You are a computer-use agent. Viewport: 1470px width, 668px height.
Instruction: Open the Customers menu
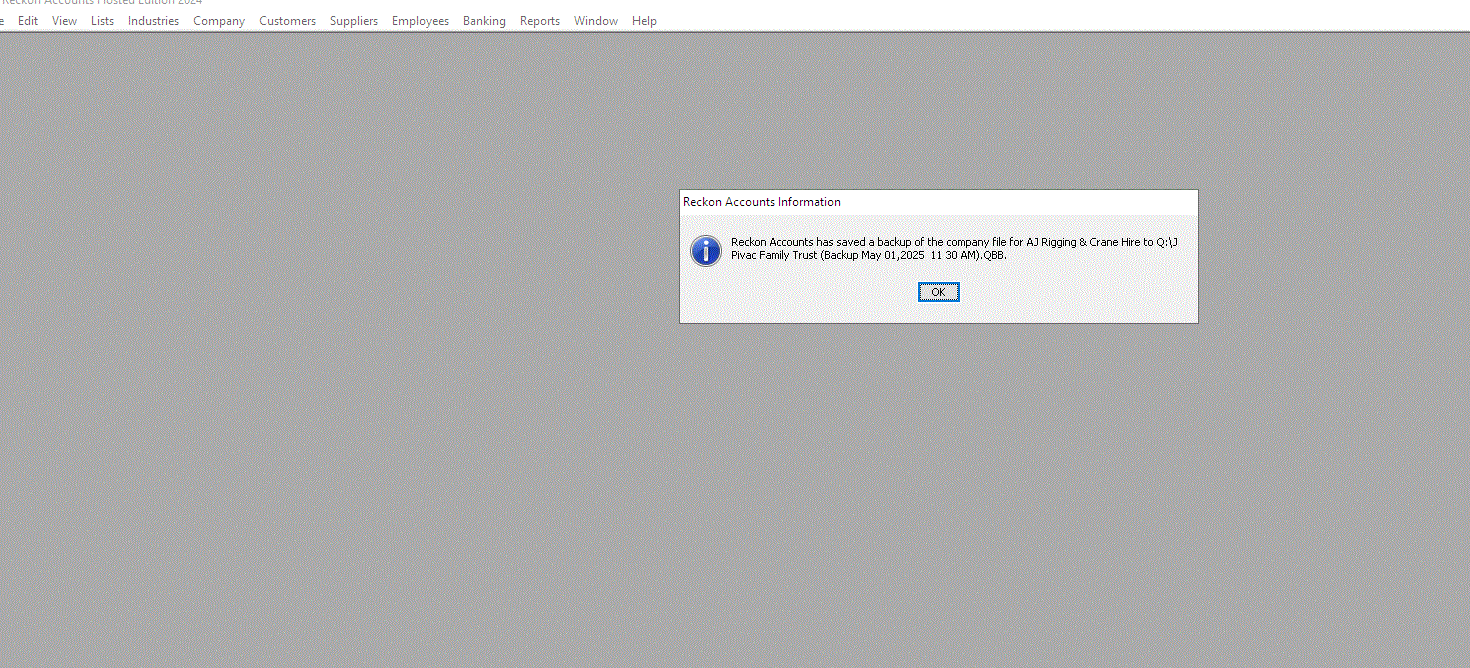tap(287, 21)
